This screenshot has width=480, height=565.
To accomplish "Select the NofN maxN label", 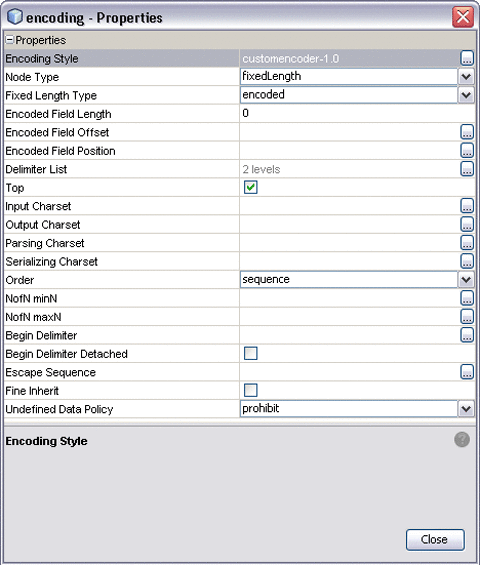I will 33,317.
